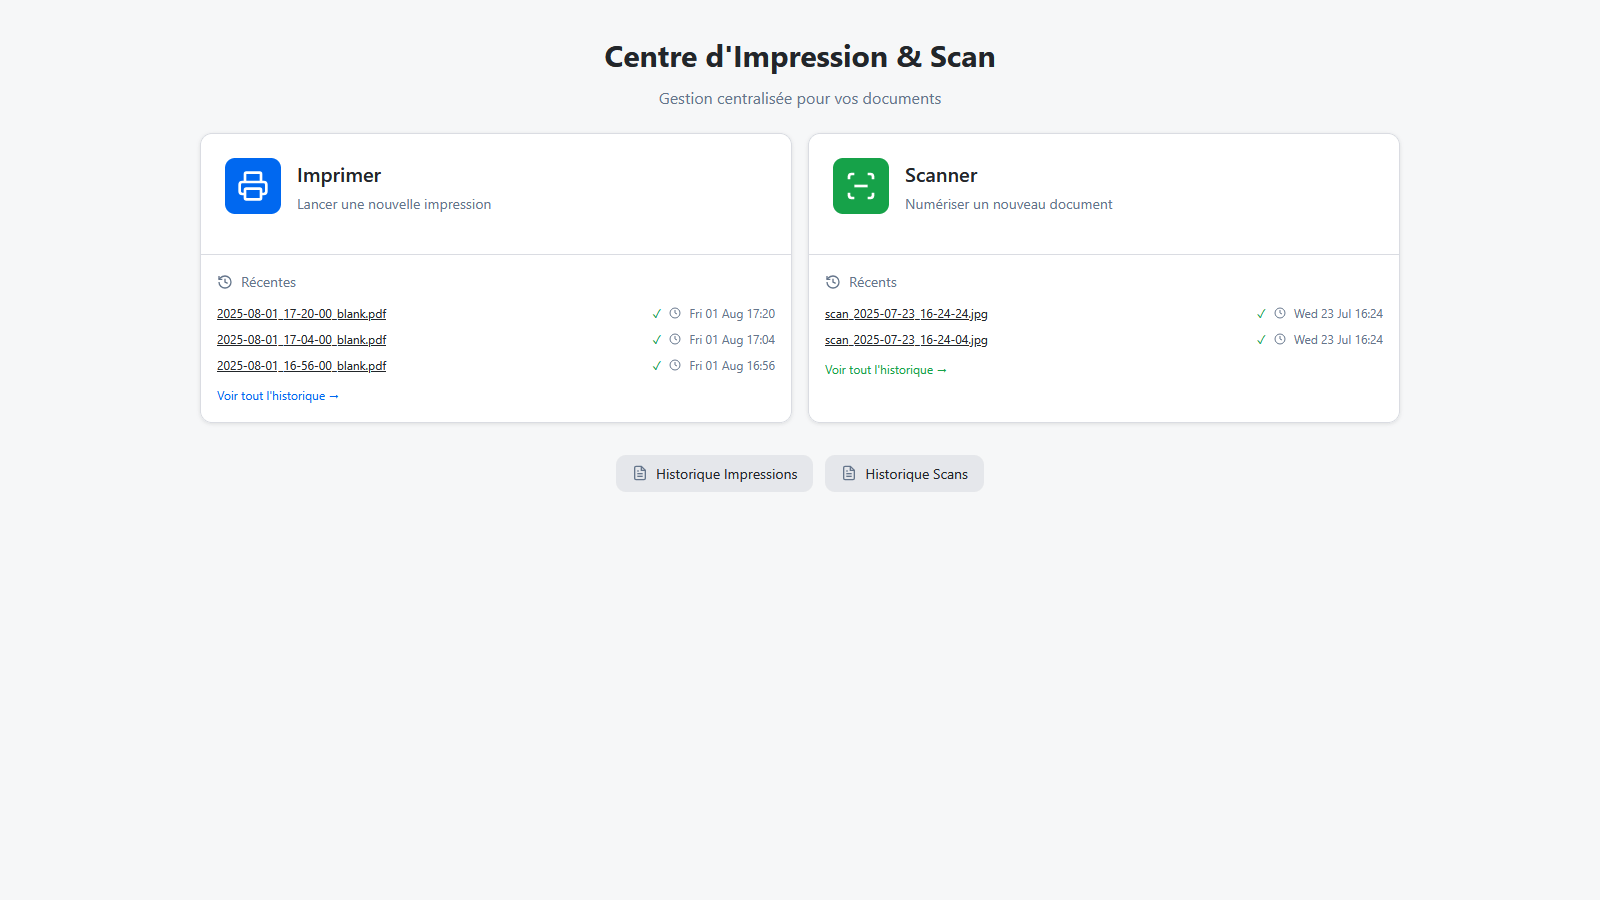View full print history link in blue
This screenshot has width=1600, height=900.
(x=277, y=396)
